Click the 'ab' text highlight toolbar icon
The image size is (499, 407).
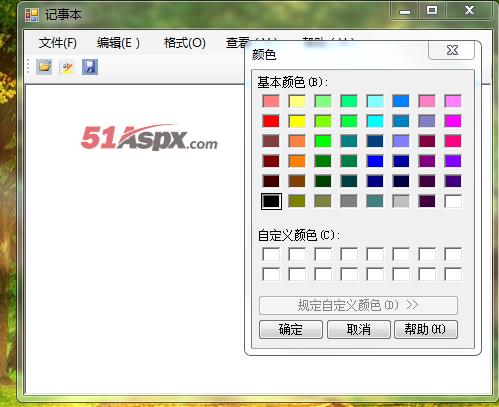pyautogui.click(x=67, y=67)
